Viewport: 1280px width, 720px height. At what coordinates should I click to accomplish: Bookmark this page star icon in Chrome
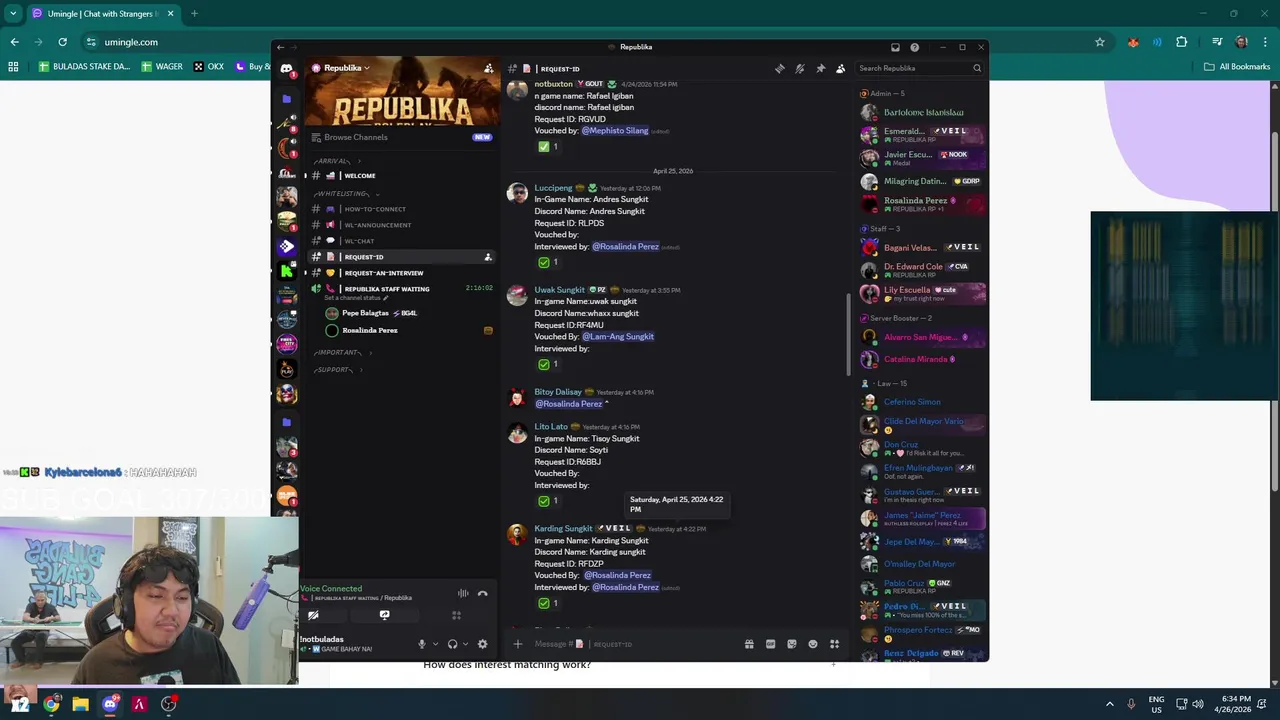tap(1100, 42)
